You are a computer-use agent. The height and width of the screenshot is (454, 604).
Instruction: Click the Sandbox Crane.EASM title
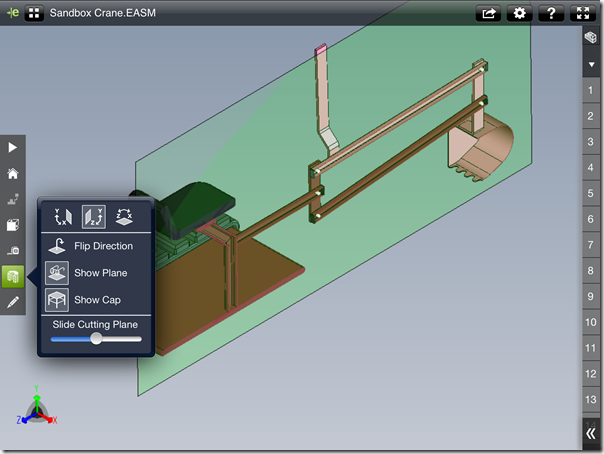click(102, 13)
